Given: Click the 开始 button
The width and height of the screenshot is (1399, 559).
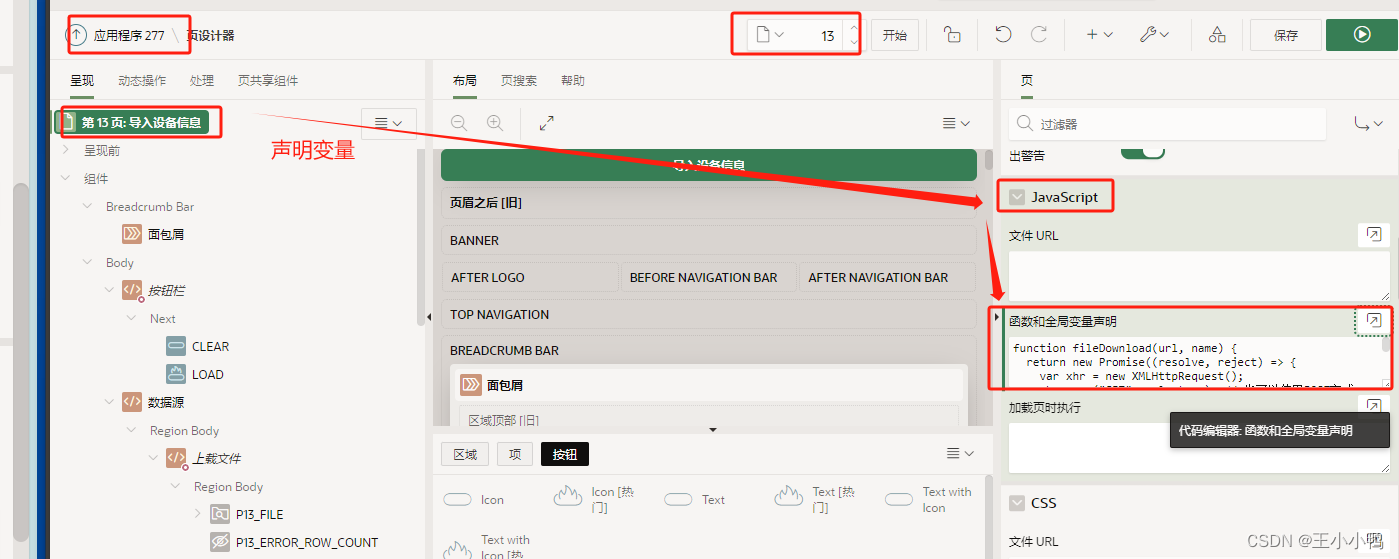Looking at the screenshot, I should [895, 35].
